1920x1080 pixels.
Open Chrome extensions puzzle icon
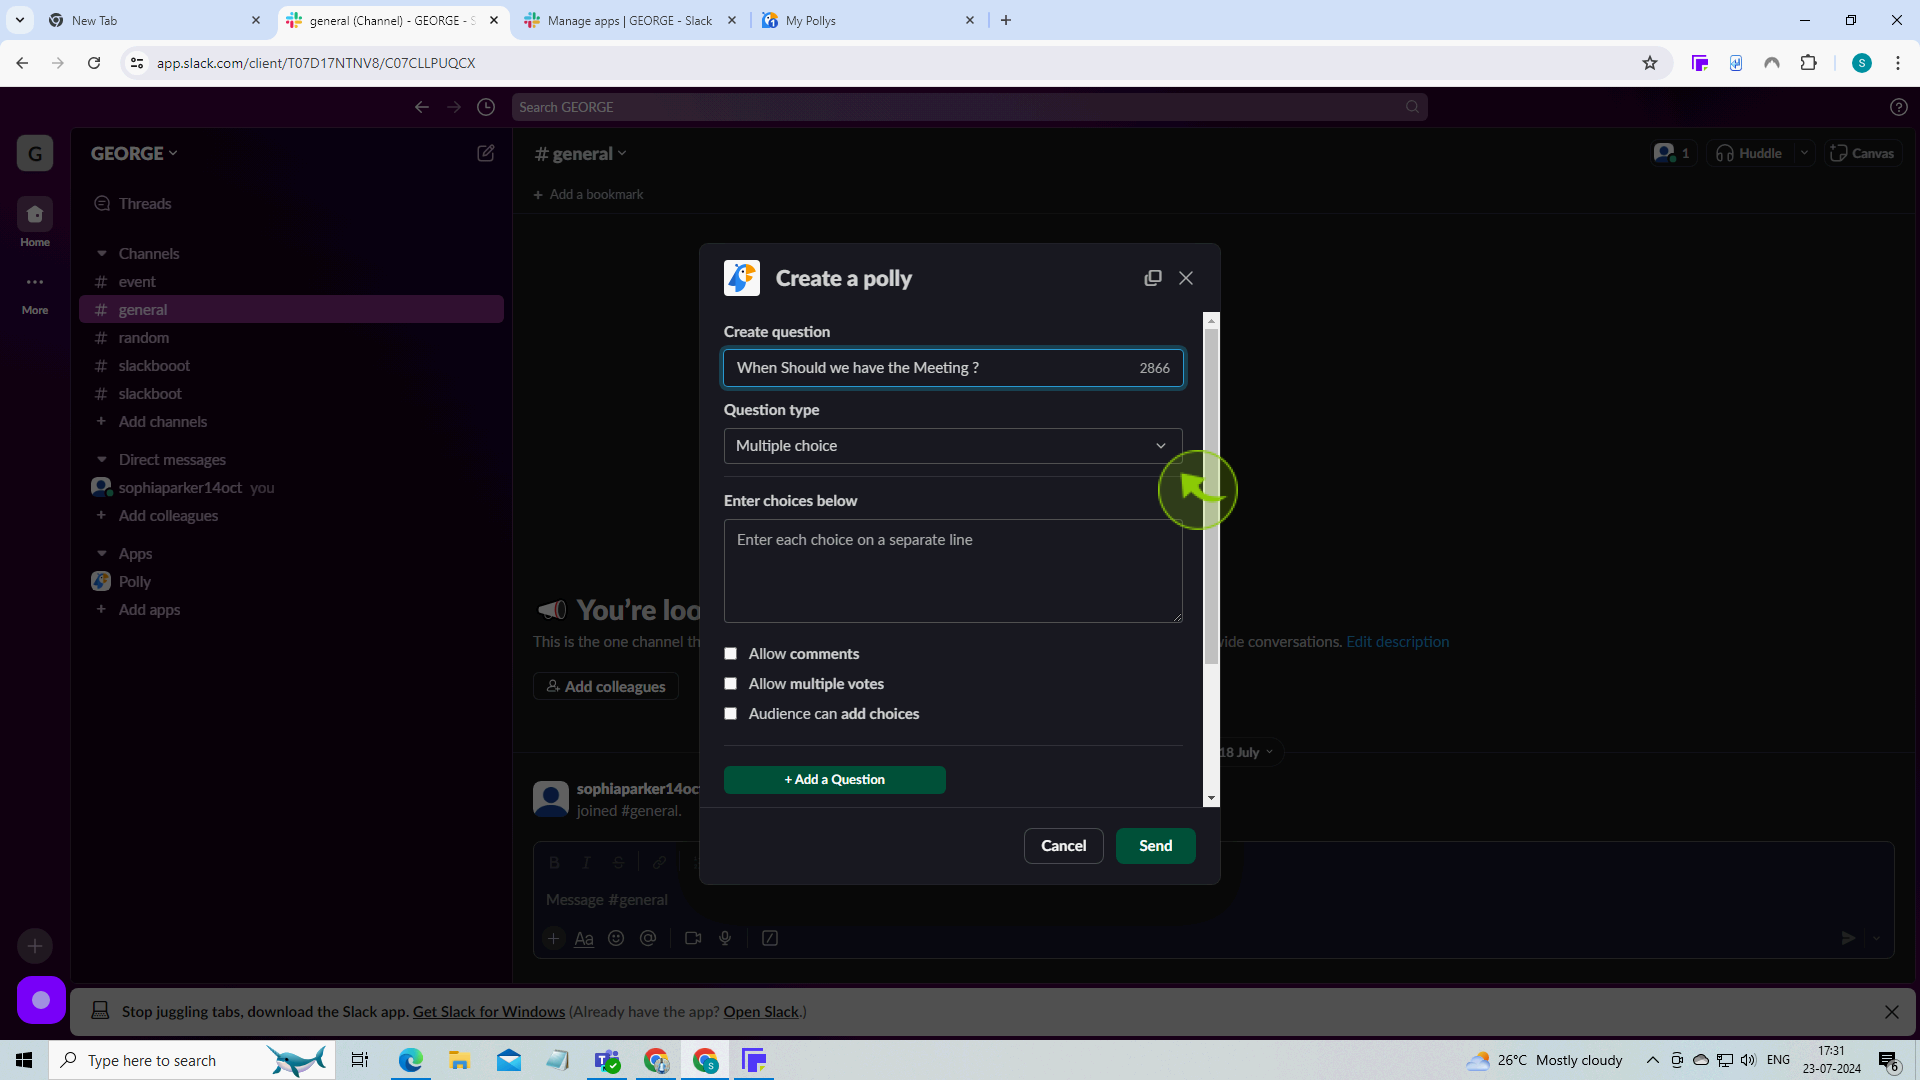1808,63
